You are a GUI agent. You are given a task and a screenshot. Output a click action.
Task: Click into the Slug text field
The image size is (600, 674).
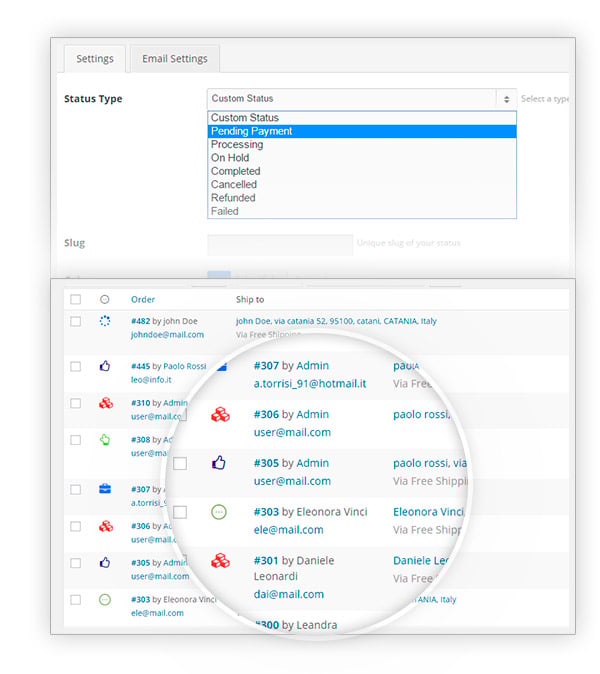click(x=280, y=245)
